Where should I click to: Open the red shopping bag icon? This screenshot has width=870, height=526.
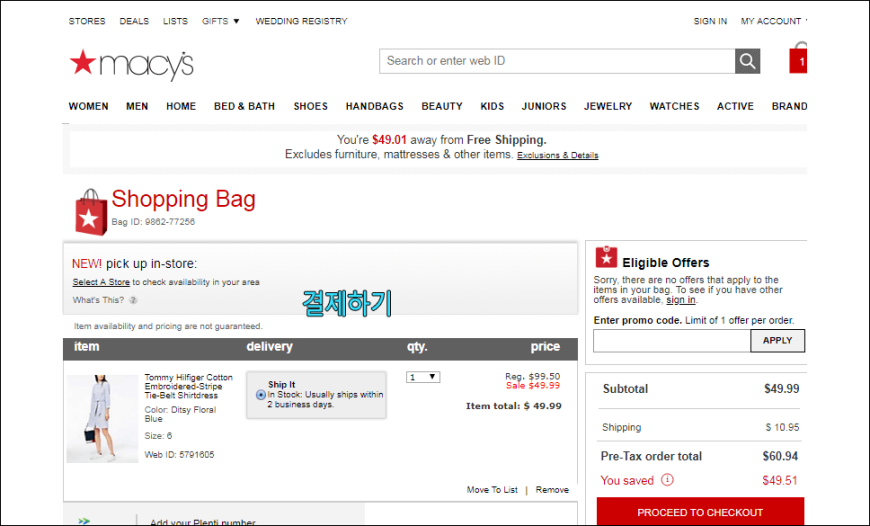click(x=798, y=58)
